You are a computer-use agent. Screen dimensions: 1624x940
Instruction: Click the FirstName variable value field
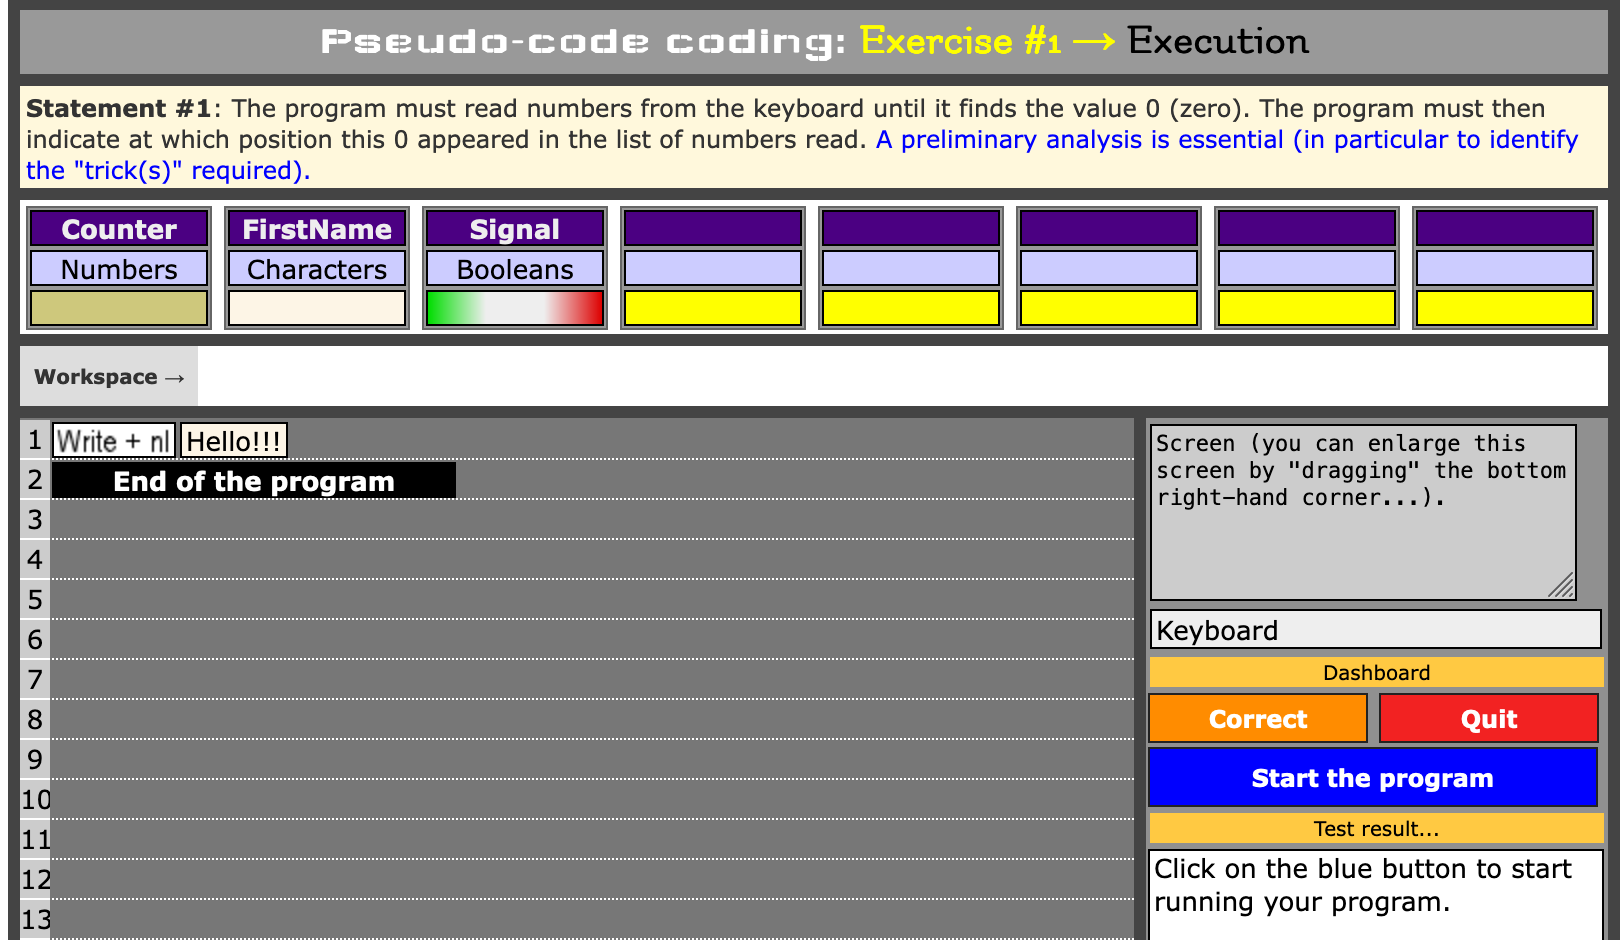coord(317,308)
